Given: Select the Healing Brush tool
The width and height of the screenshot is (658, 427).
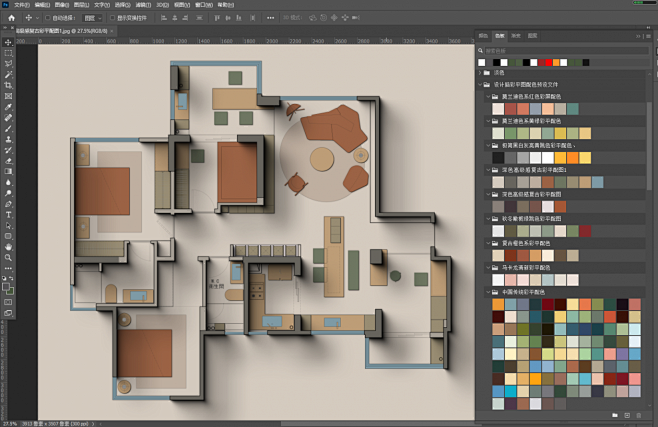Looking at the screenshot, I should (x=8, y=118).
